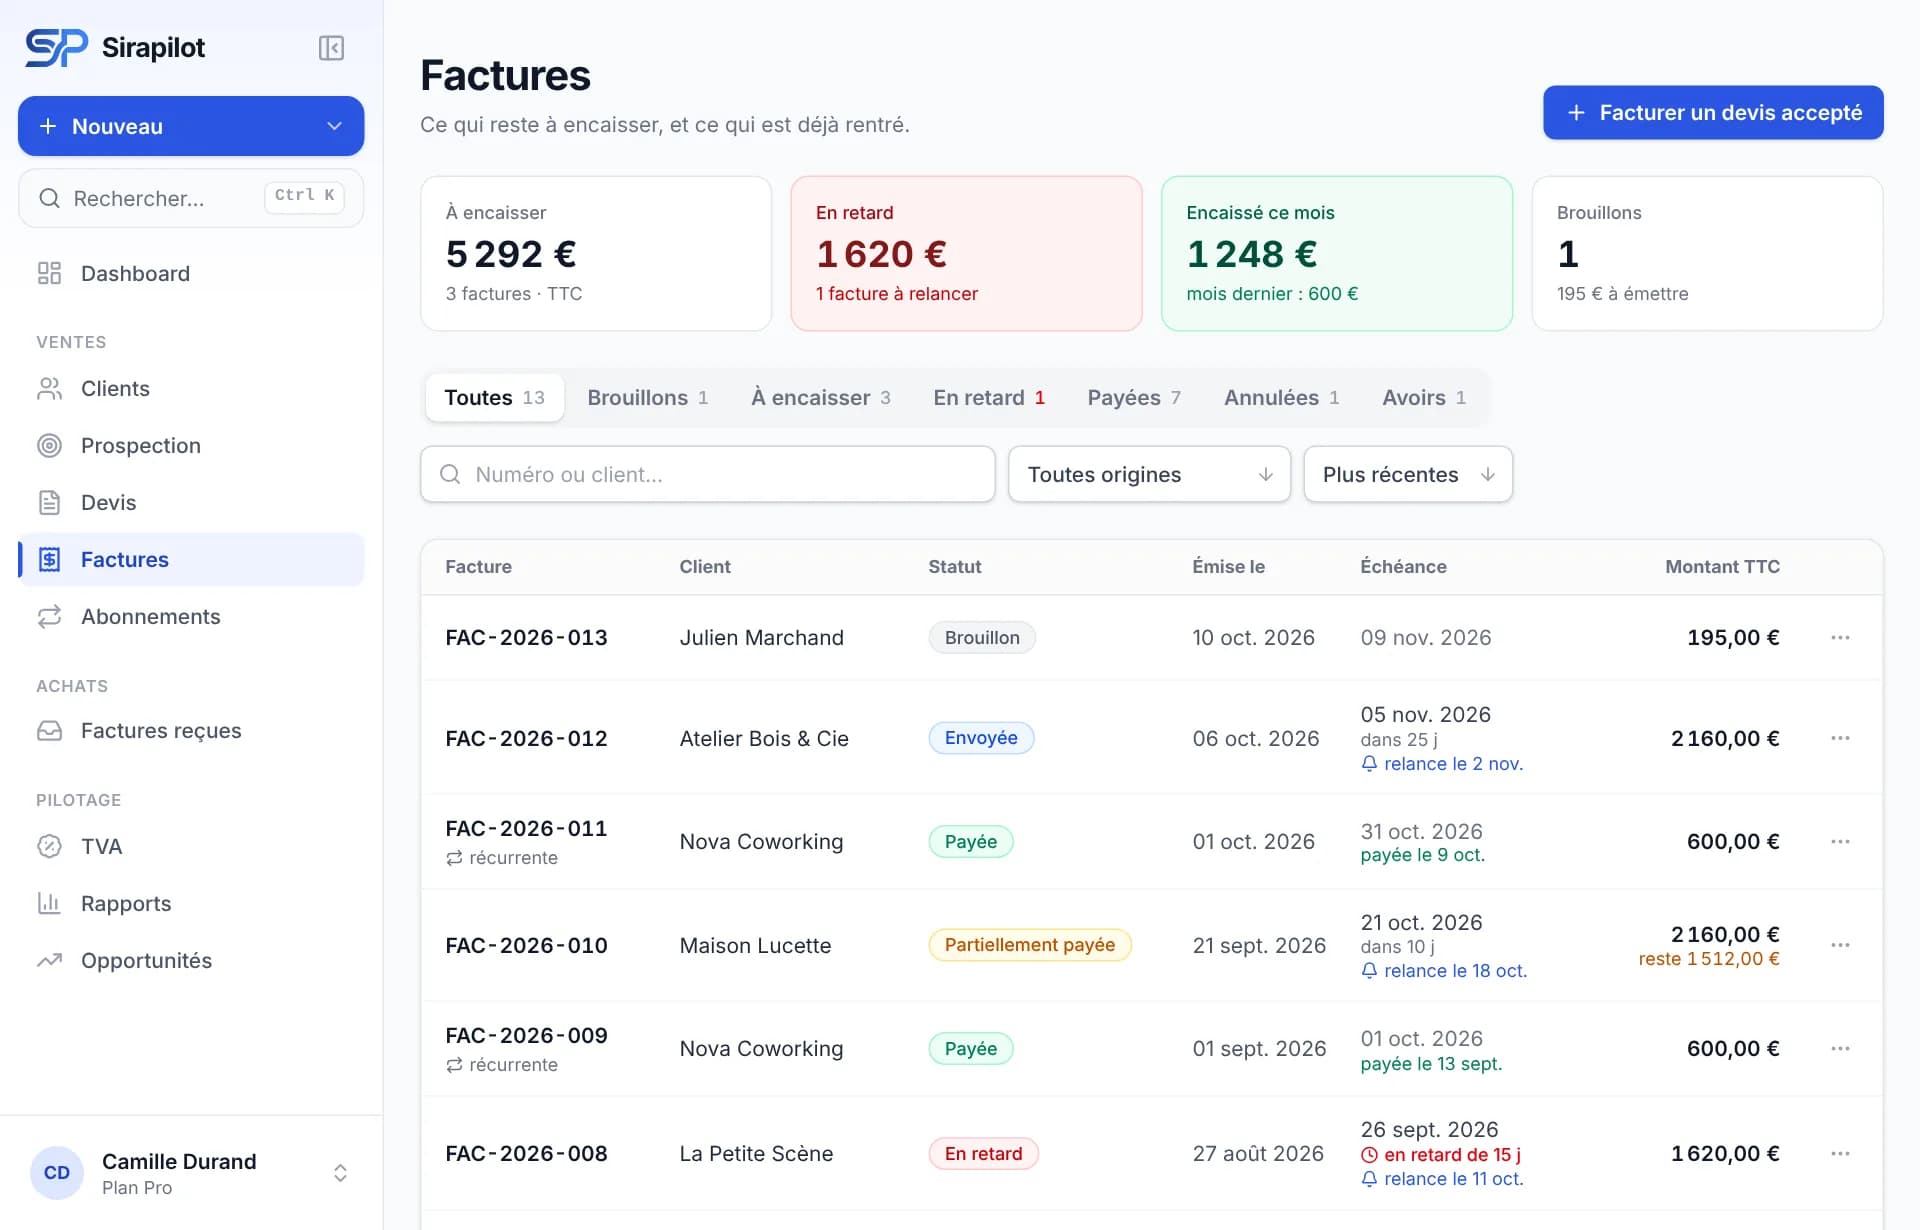This screenshot has width=1920, height=1230.
Task: Click the Partiellement payée status badge
Action: pyautogui.click(x=1030, y=945)
